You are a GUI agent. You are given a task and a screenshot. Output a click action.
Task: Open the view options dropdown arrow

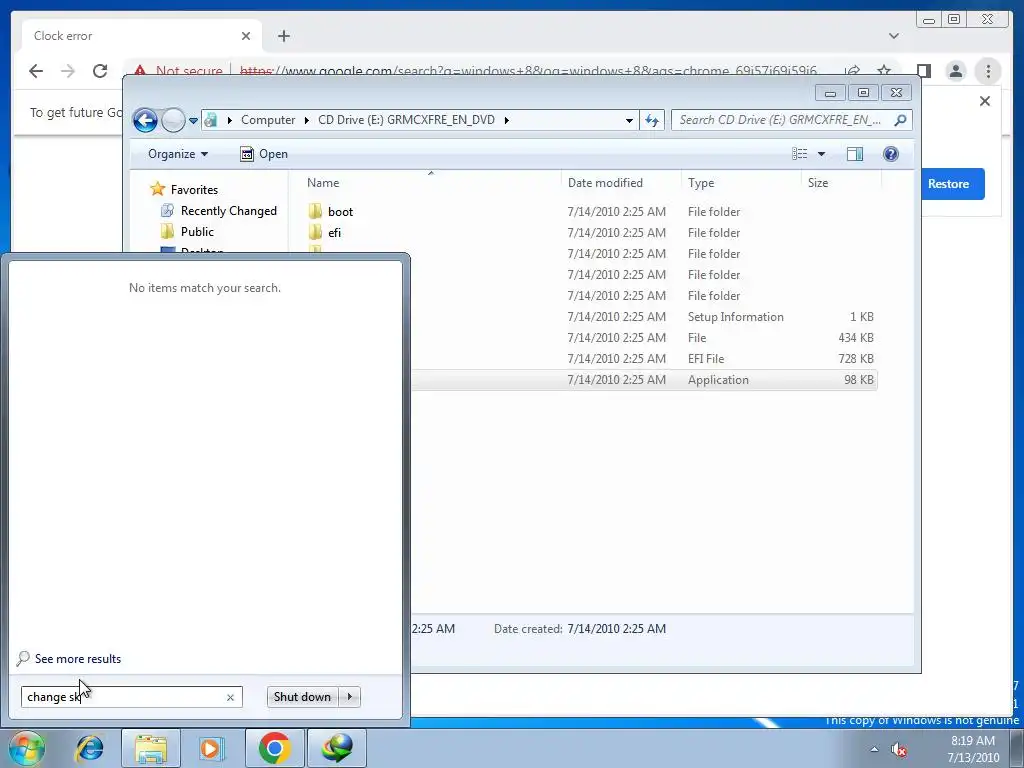[822, 154]
